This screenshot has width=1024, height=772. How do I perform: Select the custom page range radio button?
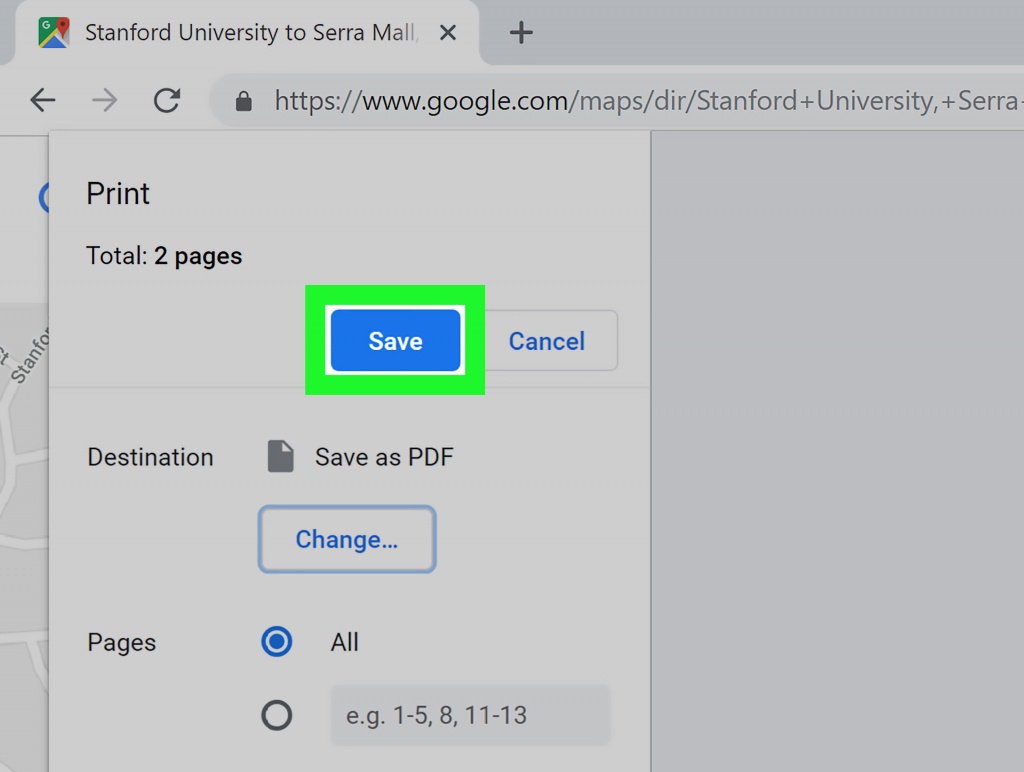tap(276, 715)
